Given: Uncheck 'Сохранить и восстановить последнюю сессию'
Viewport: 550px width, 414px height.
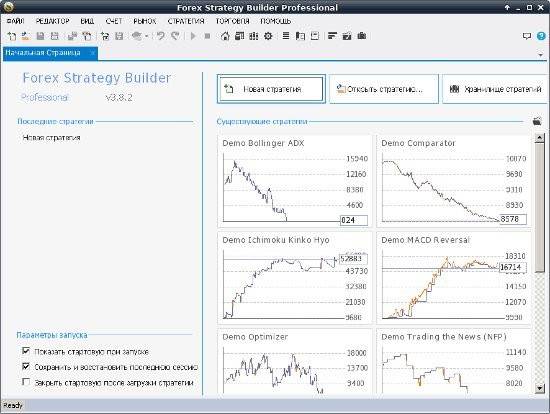Looking at the screenshot, I should (26, 366).
